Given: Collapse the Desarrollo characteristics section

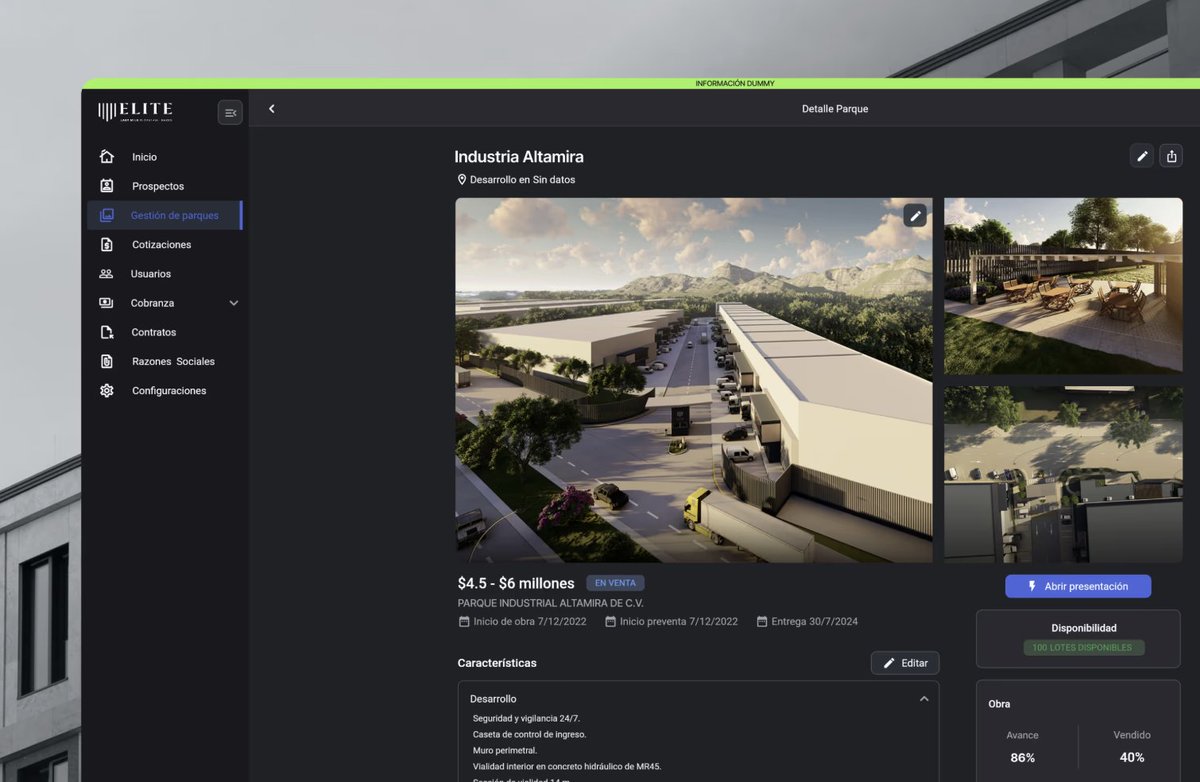Looking at the screenshot, I should tap(924, 699).
